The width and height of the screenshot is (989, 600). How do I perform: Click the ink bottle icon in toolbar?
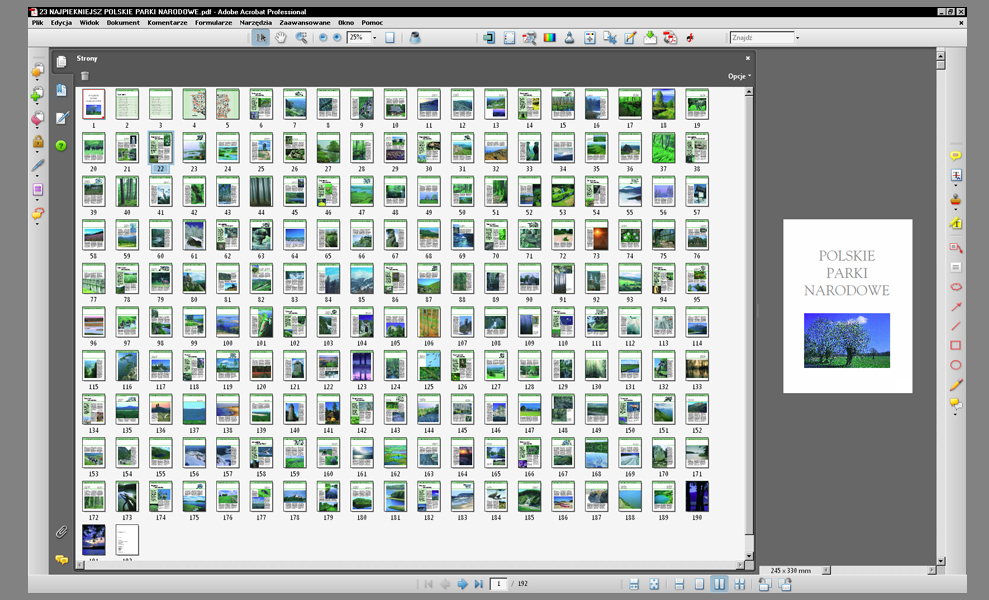(x=415, y=38)
